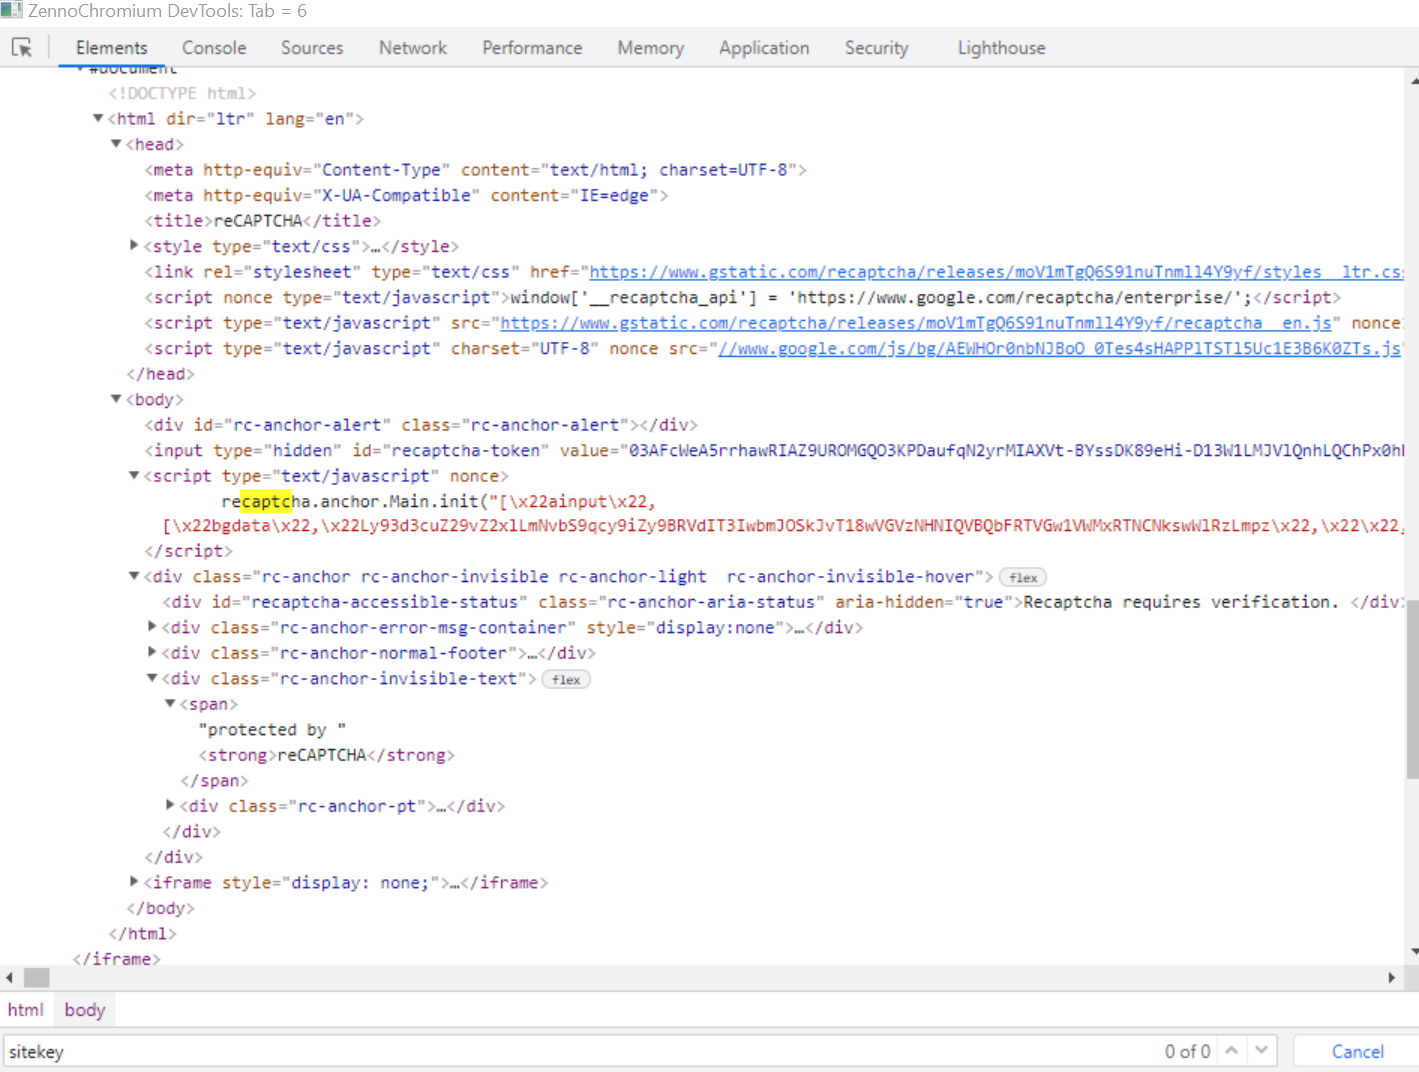The height and width of the screenshot is (1072, 1419).
Task: Select the <title>reCAPTCHA</title> node
Action: (262, 221)
